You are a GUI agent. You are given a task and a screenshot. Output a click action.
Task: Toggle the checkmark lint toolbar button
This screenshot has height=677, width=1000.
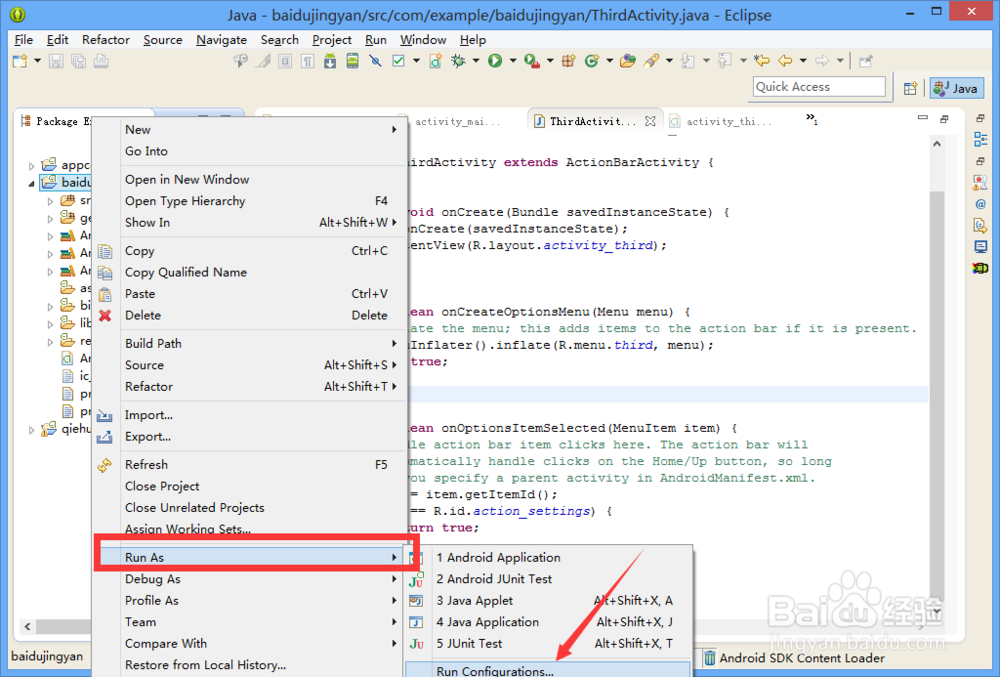(x=399, y=61)
